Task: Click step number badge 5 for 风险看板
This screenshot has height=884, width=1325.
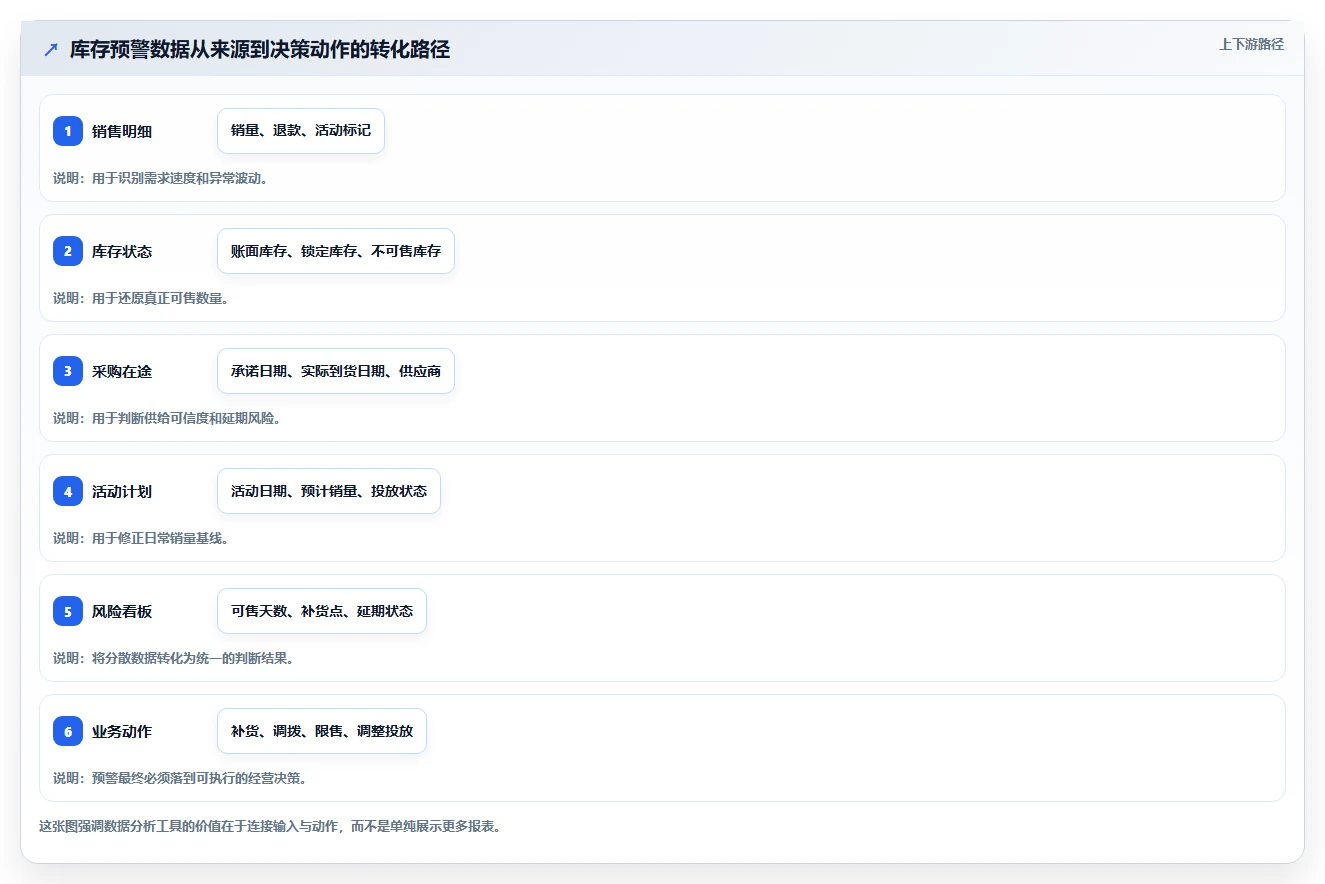Action: [68, 611]
